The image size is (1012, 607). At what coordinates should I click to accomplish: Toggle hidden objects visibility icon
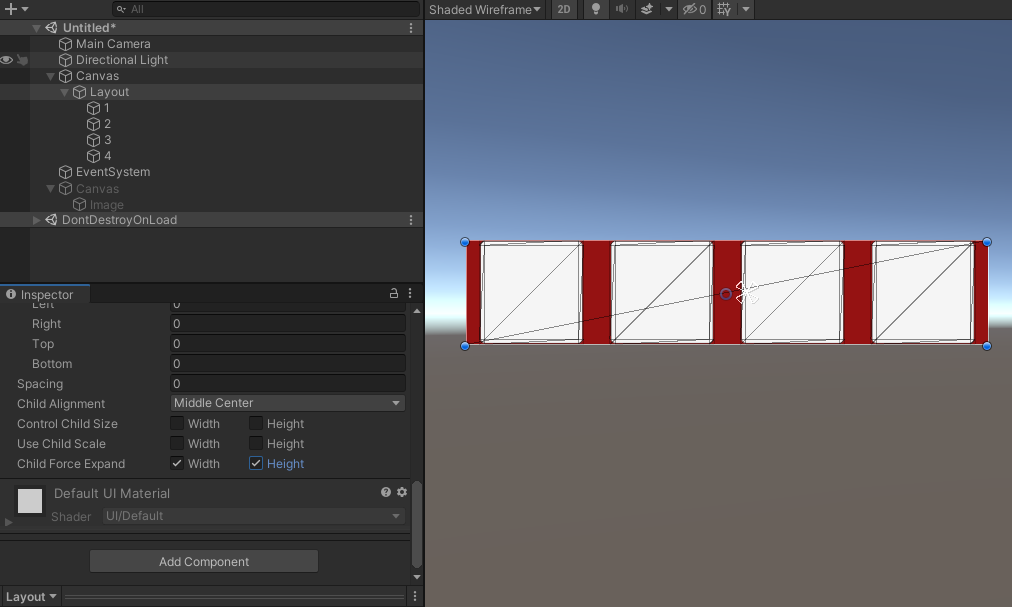pyautogui.click(x=694, y=9)
